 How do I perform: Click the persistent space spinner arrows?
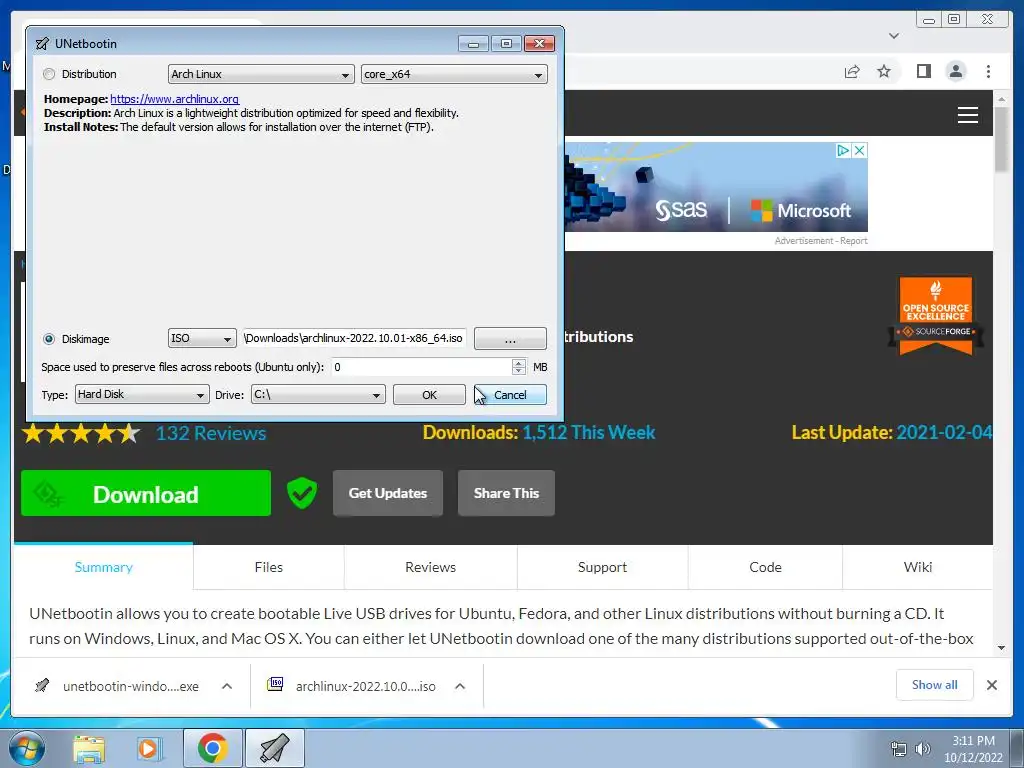[519, 367]
